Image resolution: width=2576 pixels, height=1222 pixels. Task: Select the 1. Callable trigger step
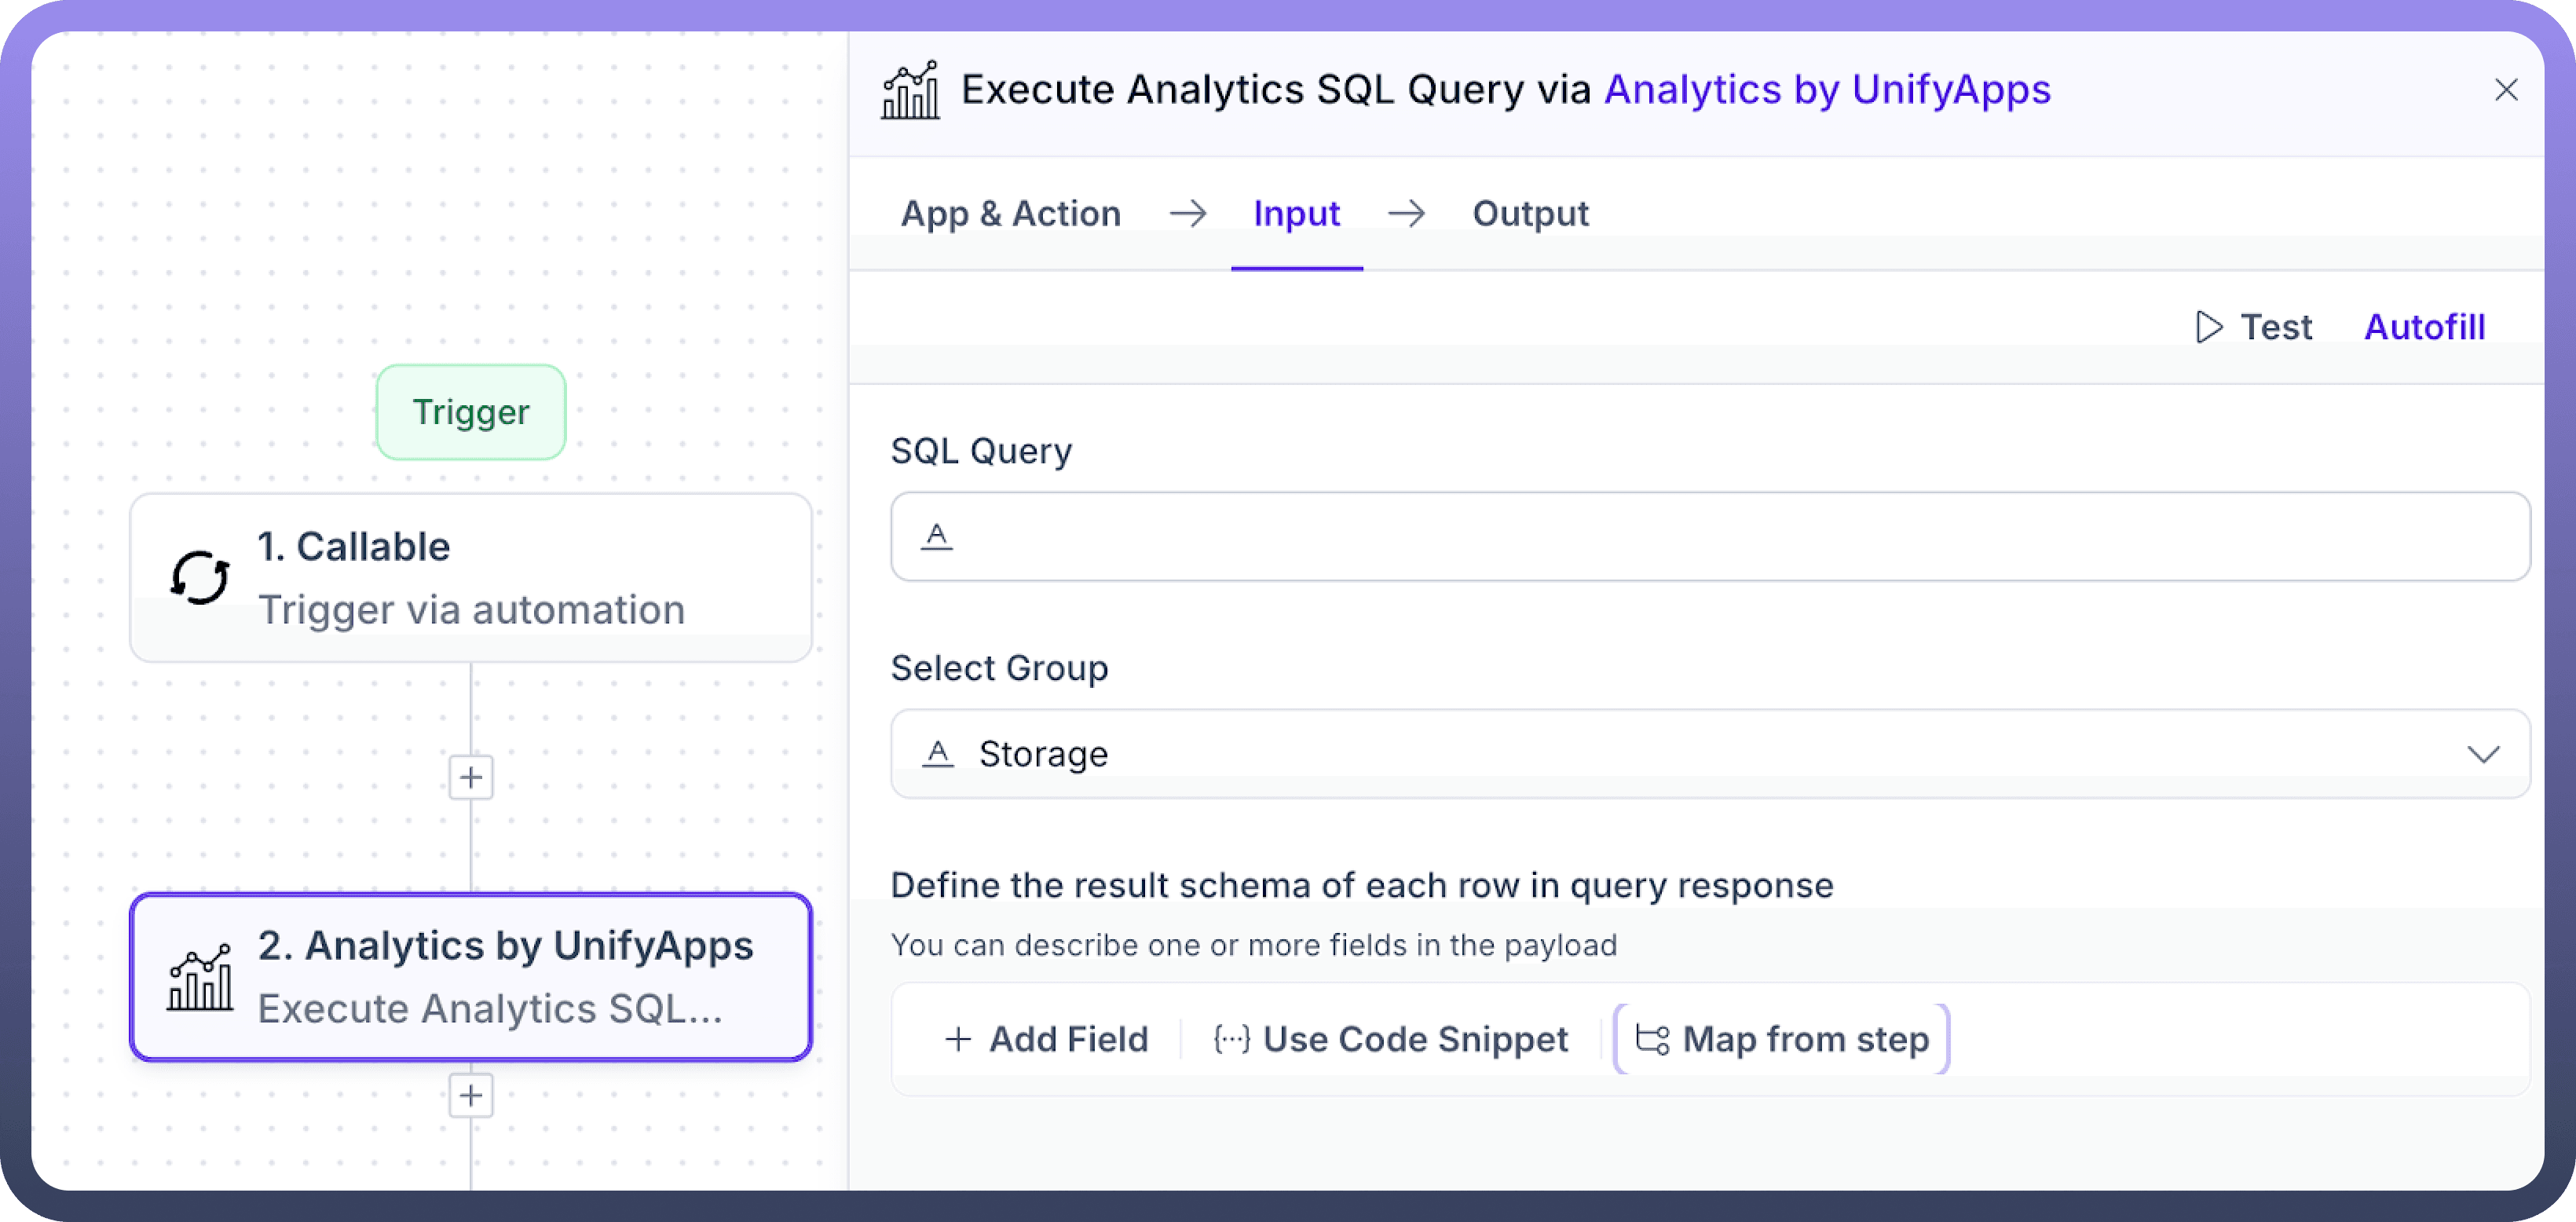(x=471, y=578)
